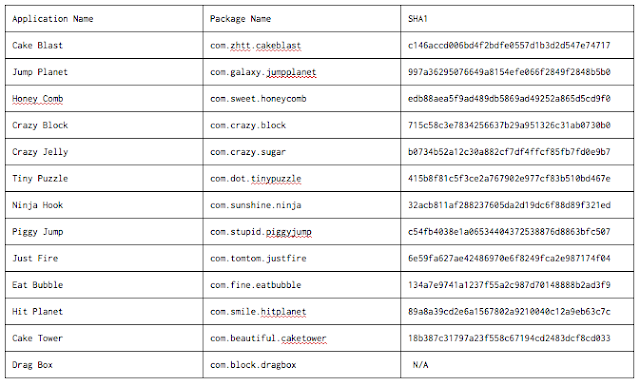The height and width of the screenshot is (386, 640).
Task: Click the com.tomtom.justfire package name
Action: coord(258,258)
